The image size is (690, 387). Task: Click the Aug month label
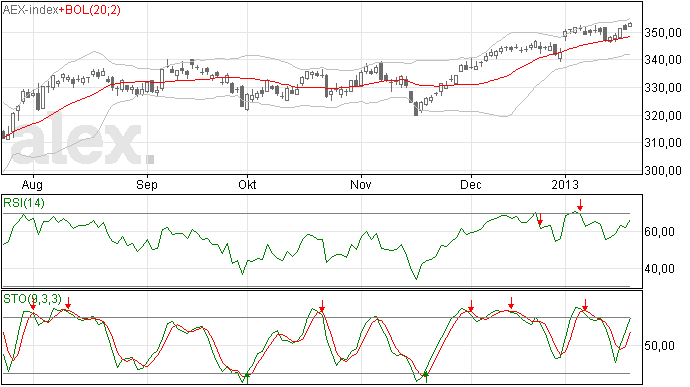[32, 184]
